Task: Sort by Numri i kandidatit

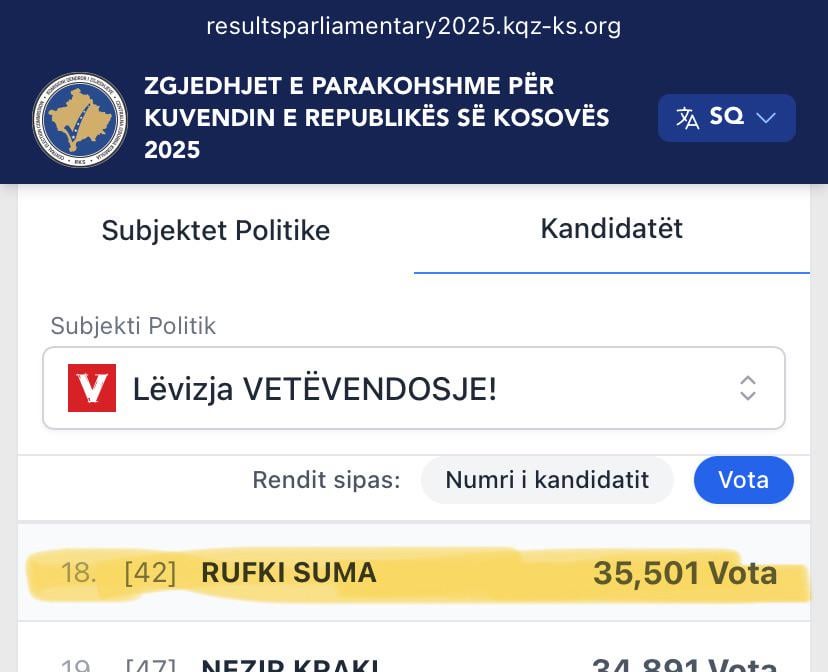Action: tap(547, 480)
